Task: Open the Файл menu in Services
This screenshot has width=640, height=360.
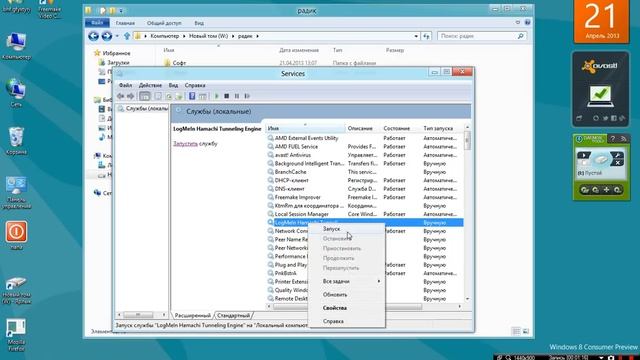Action: [125, 85]
